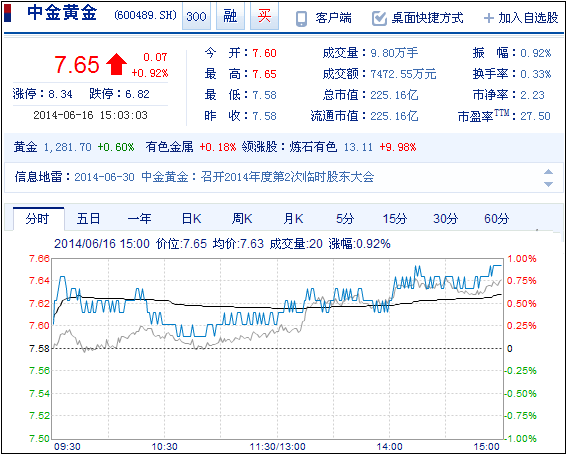Viewport: 567px width, 455px height.
Task: Click the plus icon to add to watchlist
Action: tap(489, 18)
